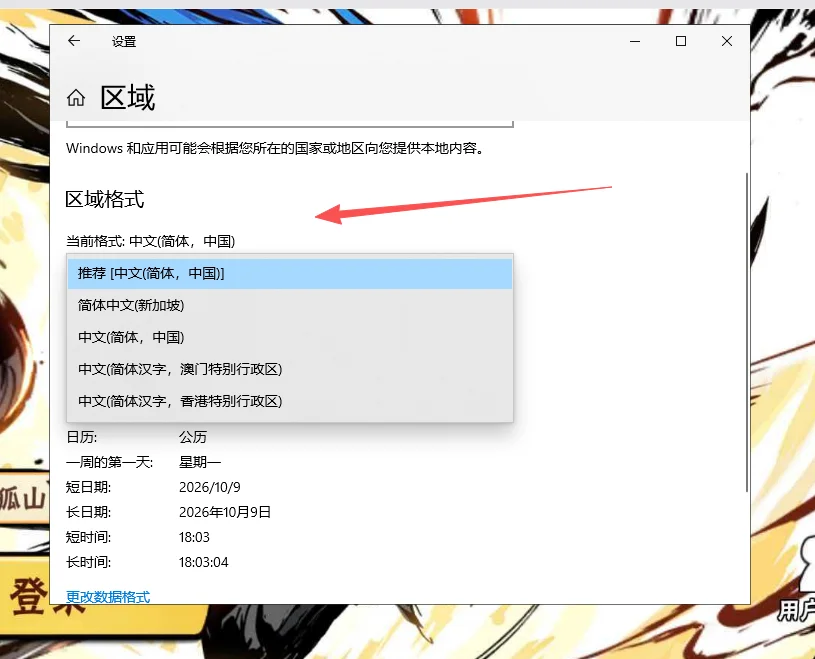The height and width of the screenshot is (659, 815).
Task: Click the 短时间: label
Action: click(88, 537)
